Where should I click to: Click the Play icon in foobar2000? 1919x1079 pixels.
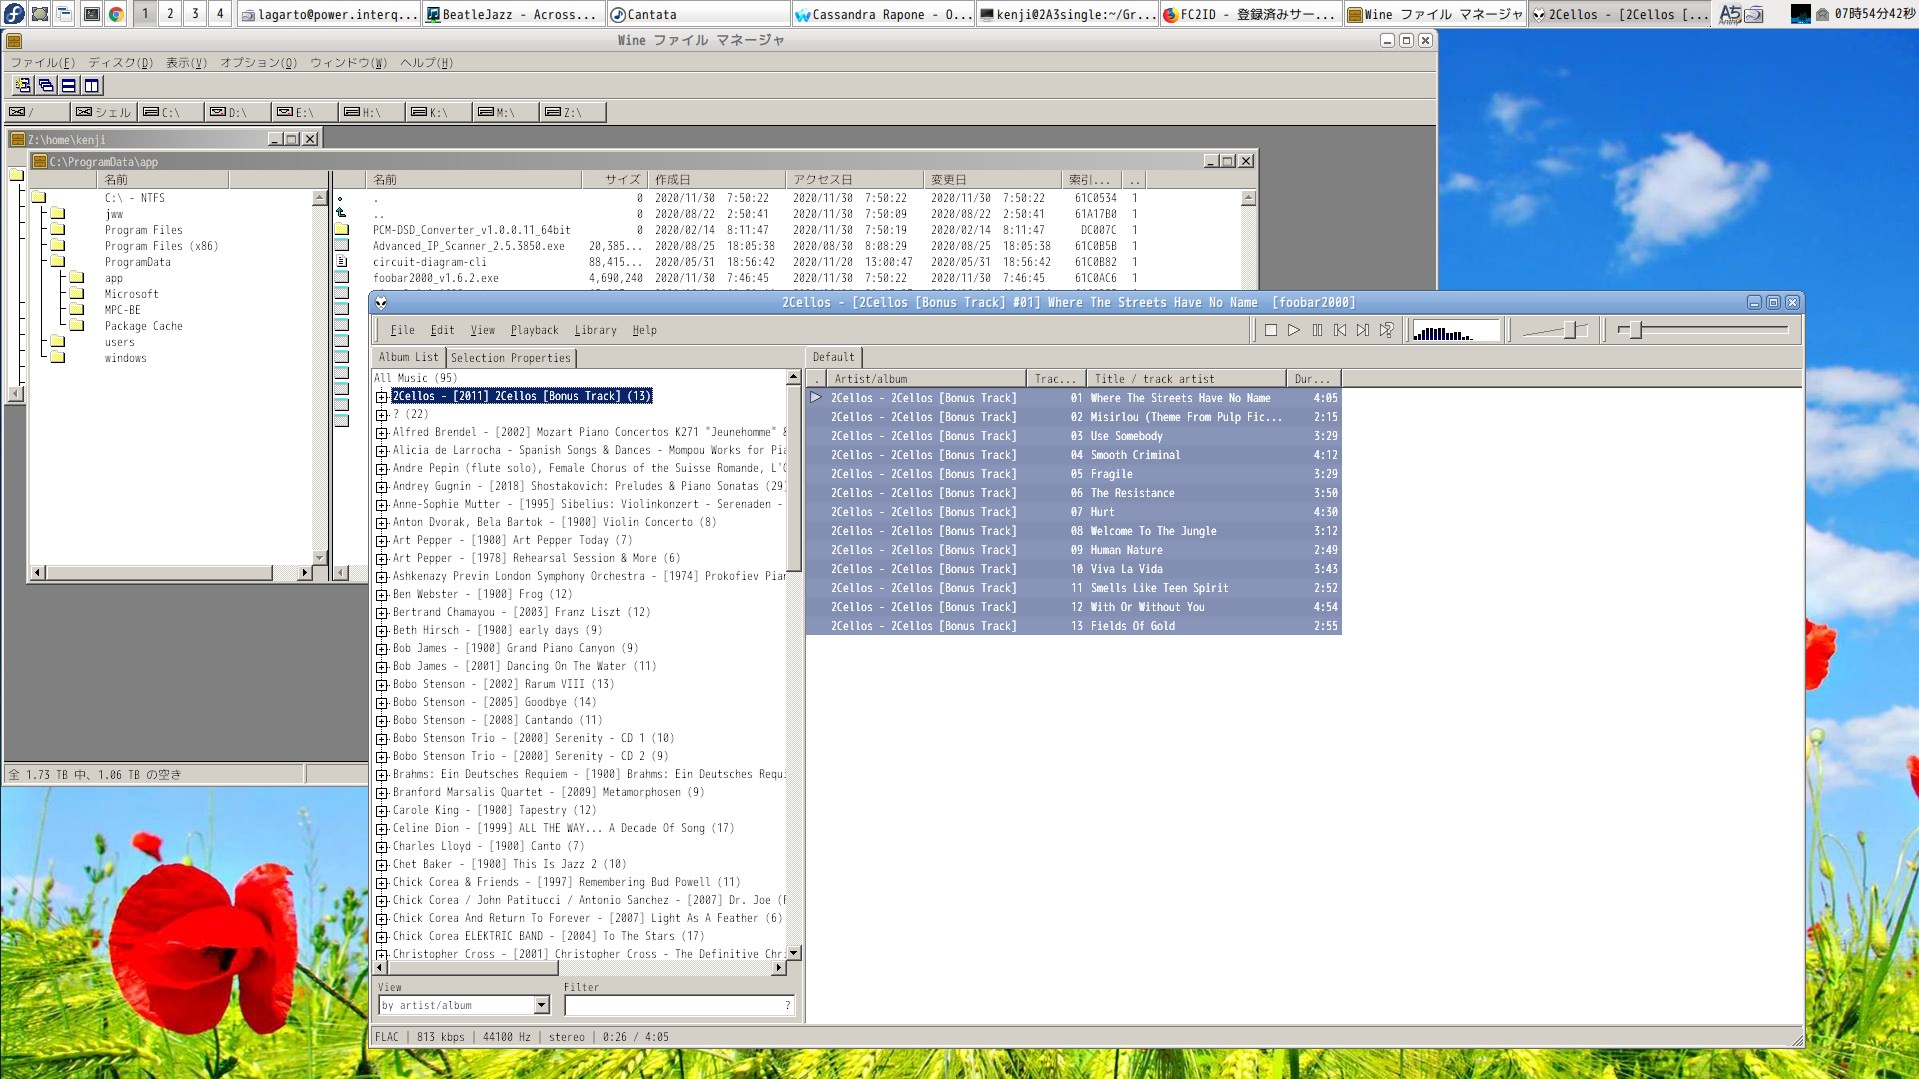(1293, 330)
